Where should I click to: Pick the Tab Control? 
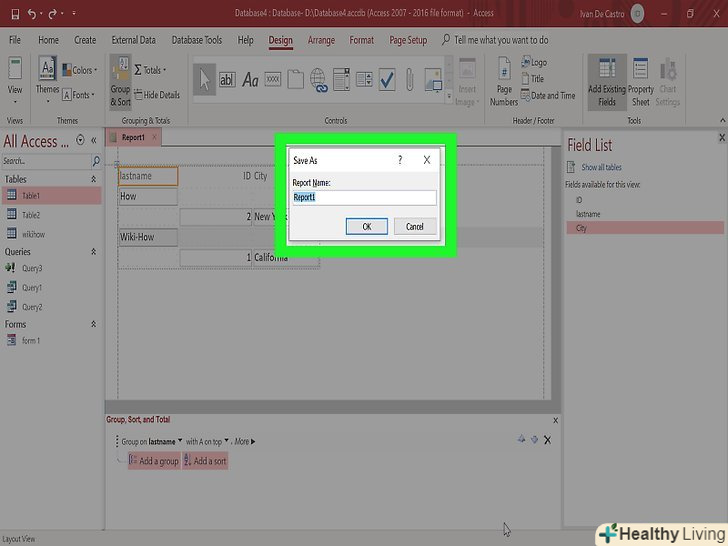[x=295, y=80]
